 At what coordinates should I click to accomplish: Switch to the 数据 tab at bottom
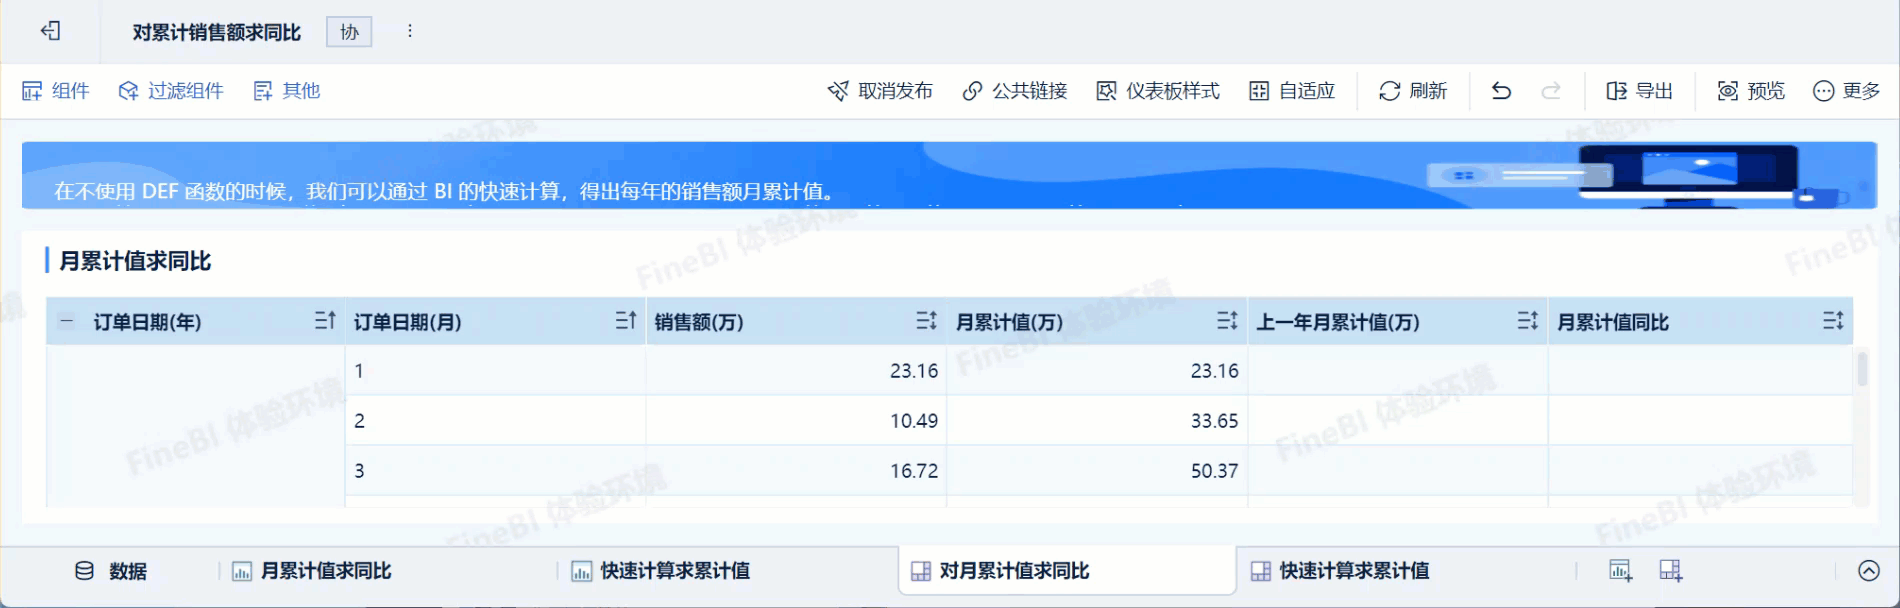[x=111, y=571]
